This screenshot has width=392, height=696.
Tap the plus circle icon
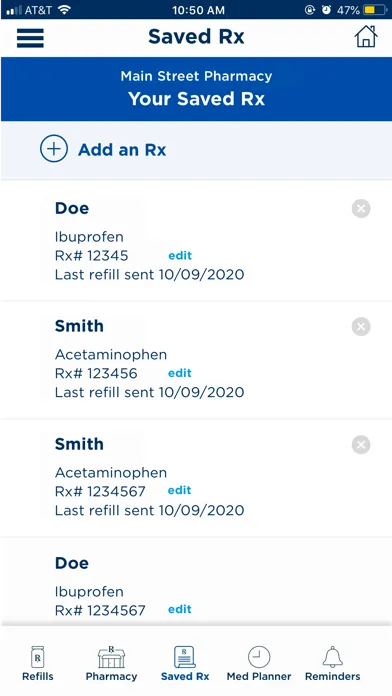click(x=54, y=149)
